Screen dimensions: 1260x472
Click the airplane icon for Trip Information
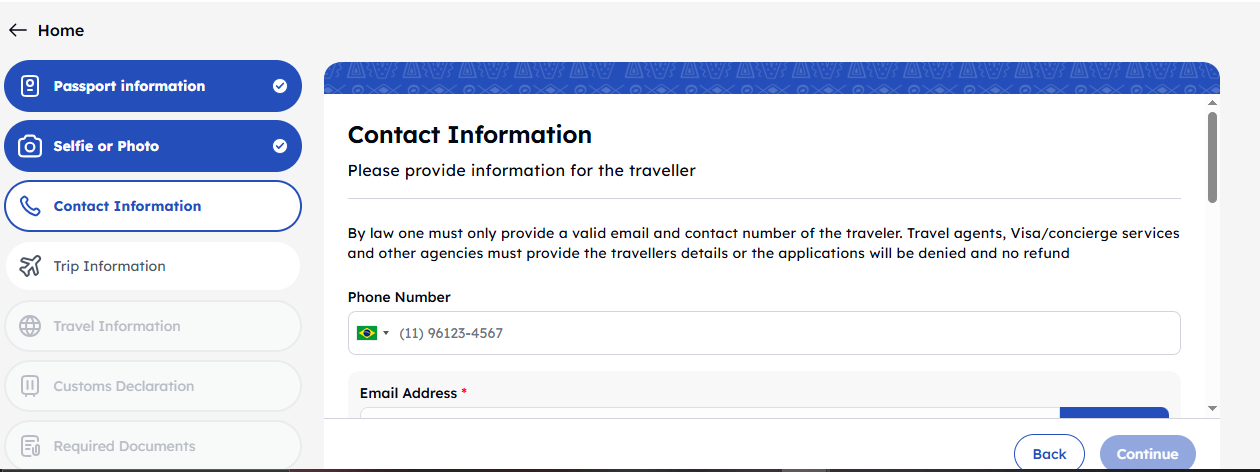coord(30,266)
